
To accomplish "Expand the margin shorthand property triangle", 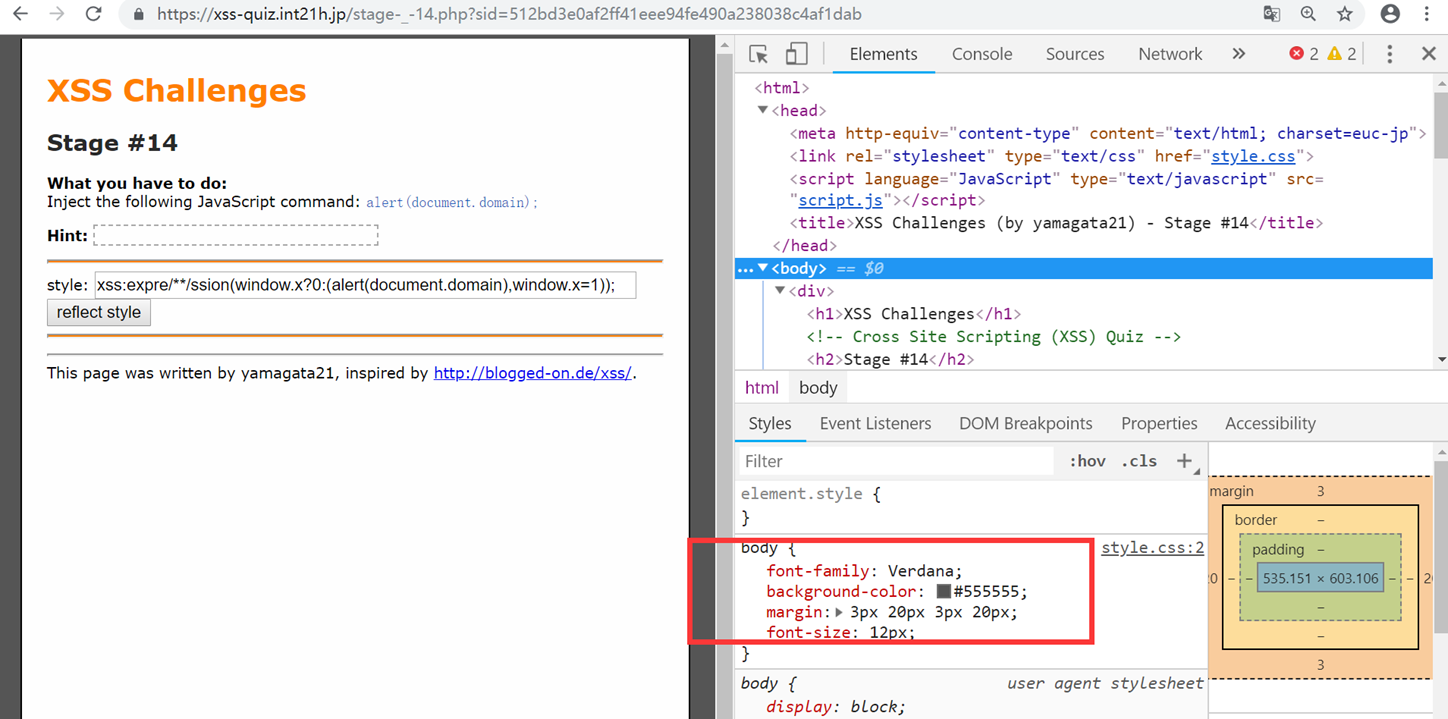I will [841, 612].
